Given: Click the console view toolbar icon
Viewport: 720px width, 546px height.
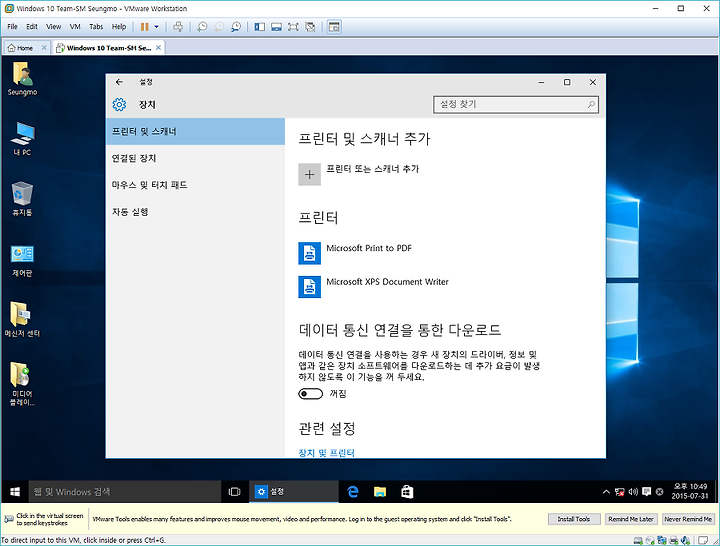Looking at the screenshot, I should point(334,27).
